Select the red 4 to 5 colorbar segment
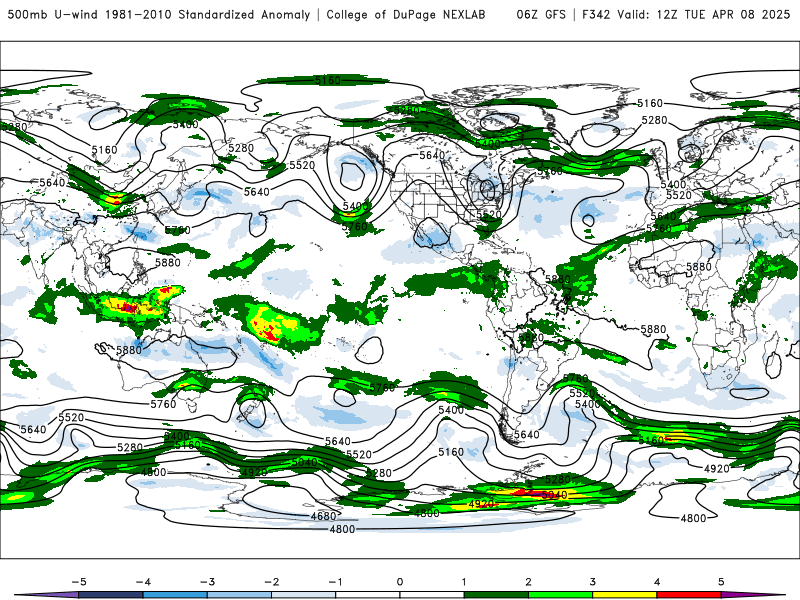This screenshot has width=800, height=600. (x=689, y=595)
